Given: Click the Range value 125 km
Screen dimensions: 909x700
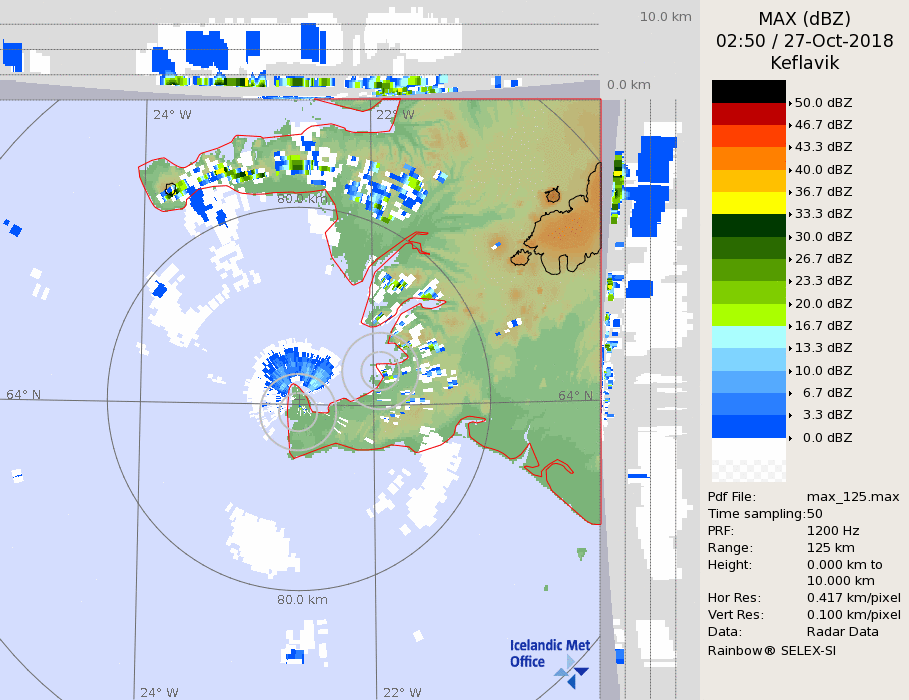Looking at the screenshot, I should click(x=832, y=548).
